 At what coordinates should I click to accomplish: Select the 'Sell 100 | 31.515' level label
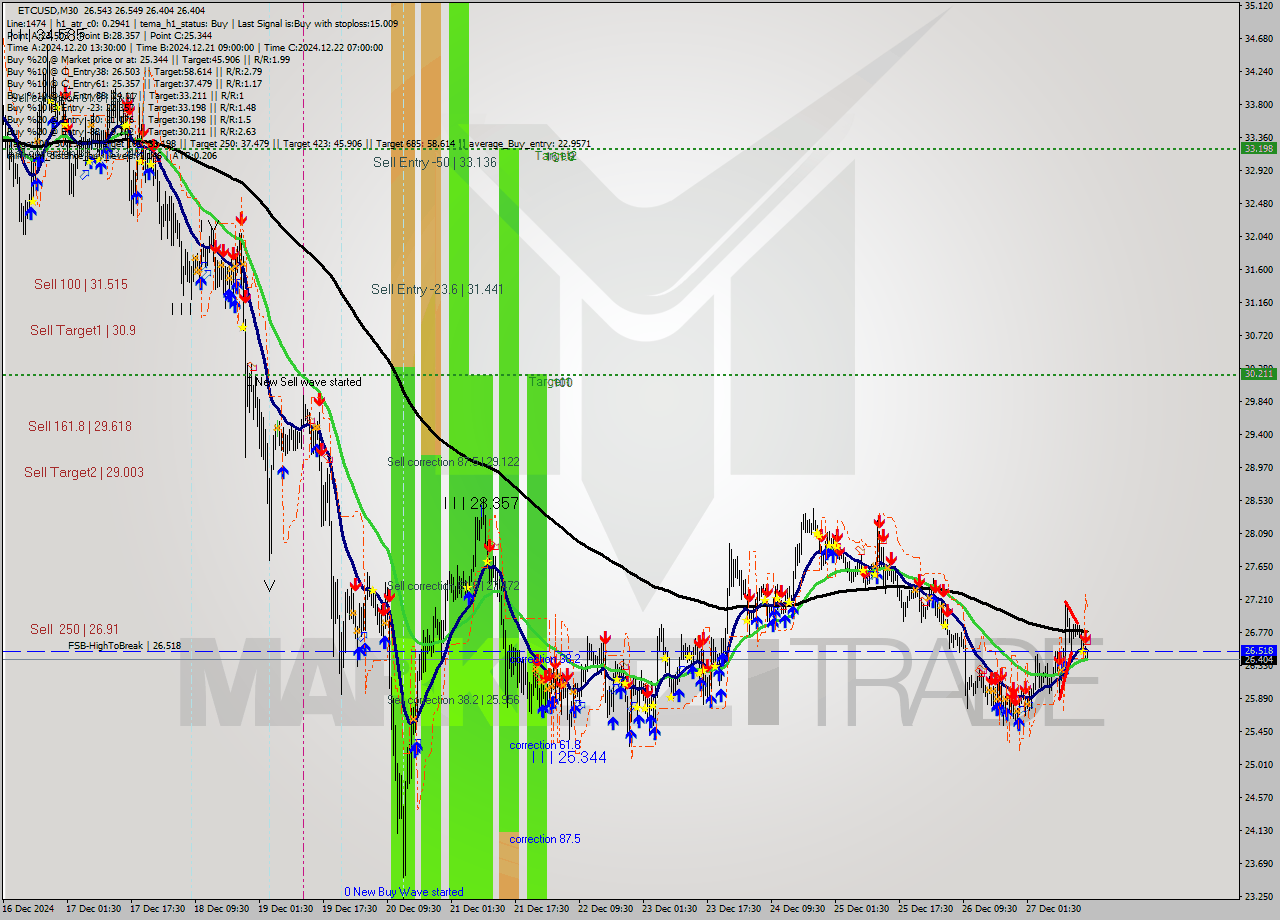pyautogui.click(x=81, y=285)
